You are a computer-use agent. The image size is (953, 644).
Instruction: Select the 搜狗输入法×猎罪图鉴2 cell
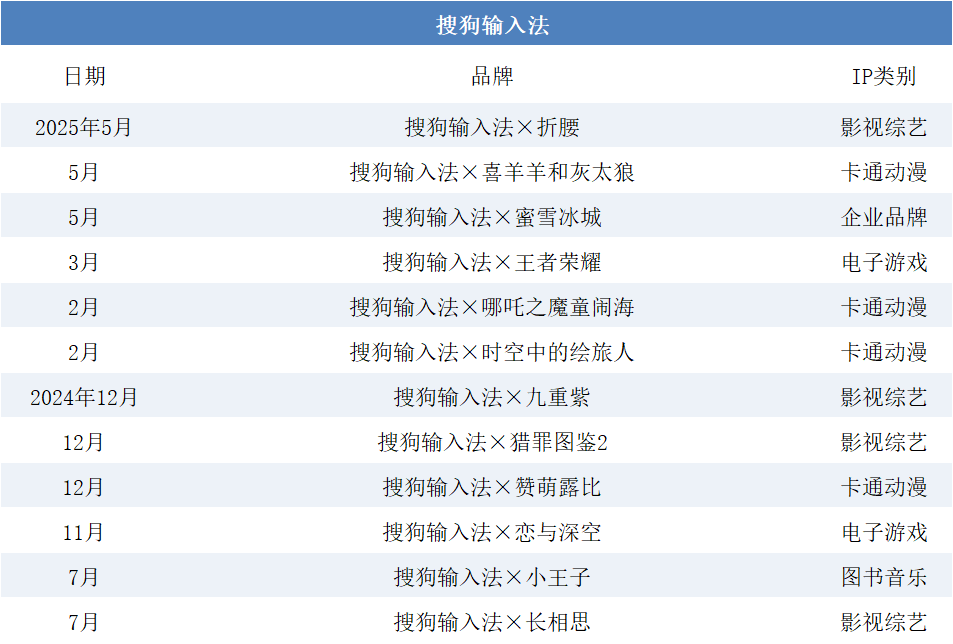pos(492,442)
